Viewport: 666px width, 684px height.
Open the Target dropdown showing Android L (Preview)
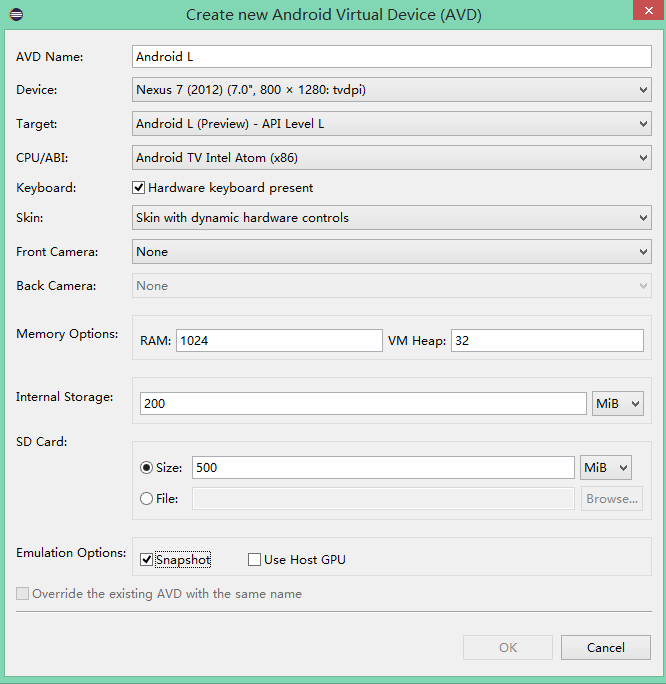pyautogui.click(x=392, y=124)
